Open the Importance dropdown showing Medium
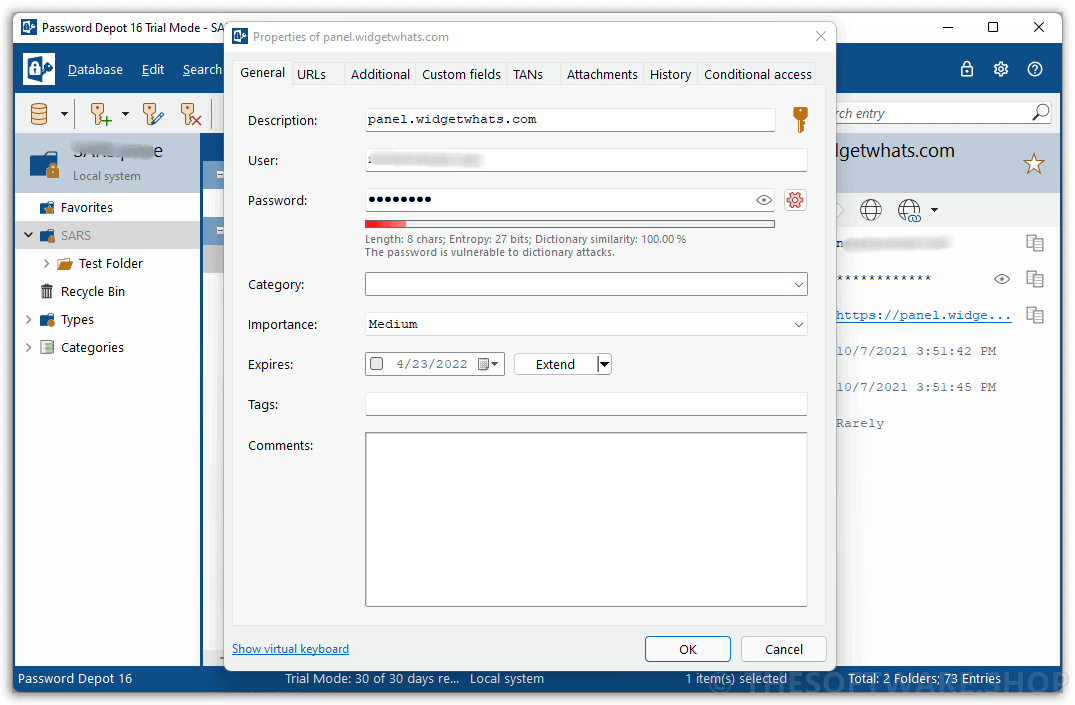The width and height of the screenshot is (1075, 705). tap(586, 324)
